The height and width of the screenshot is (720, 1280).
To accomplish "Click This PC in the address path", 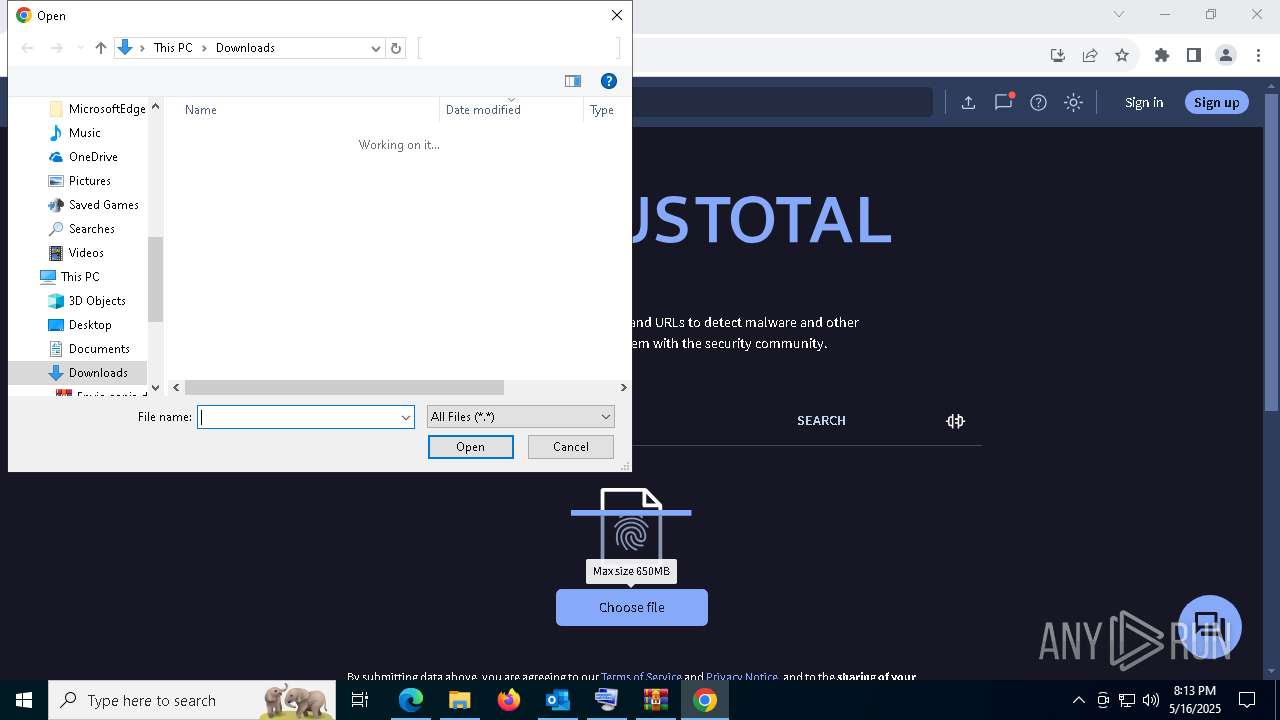I will (x=173, y=48).
